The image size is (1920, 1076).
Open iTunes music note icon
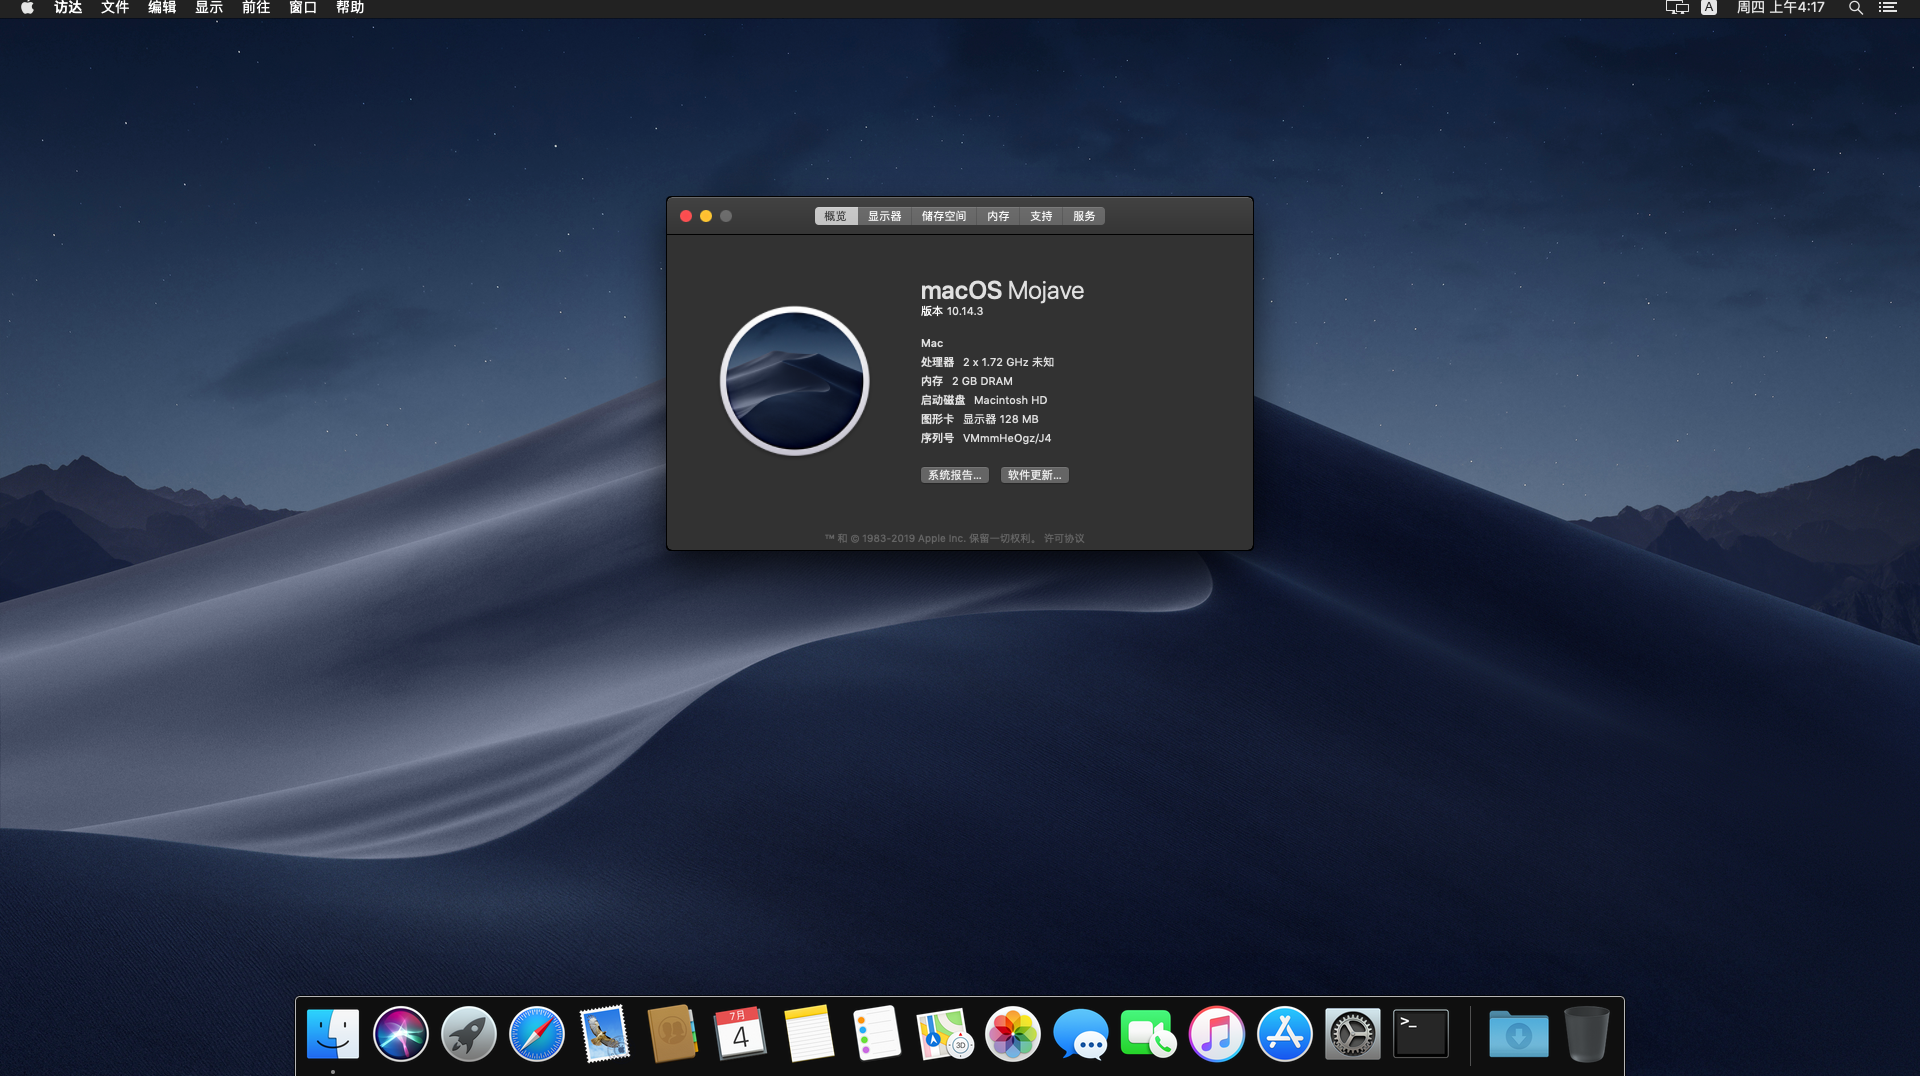(1217, 1034)
